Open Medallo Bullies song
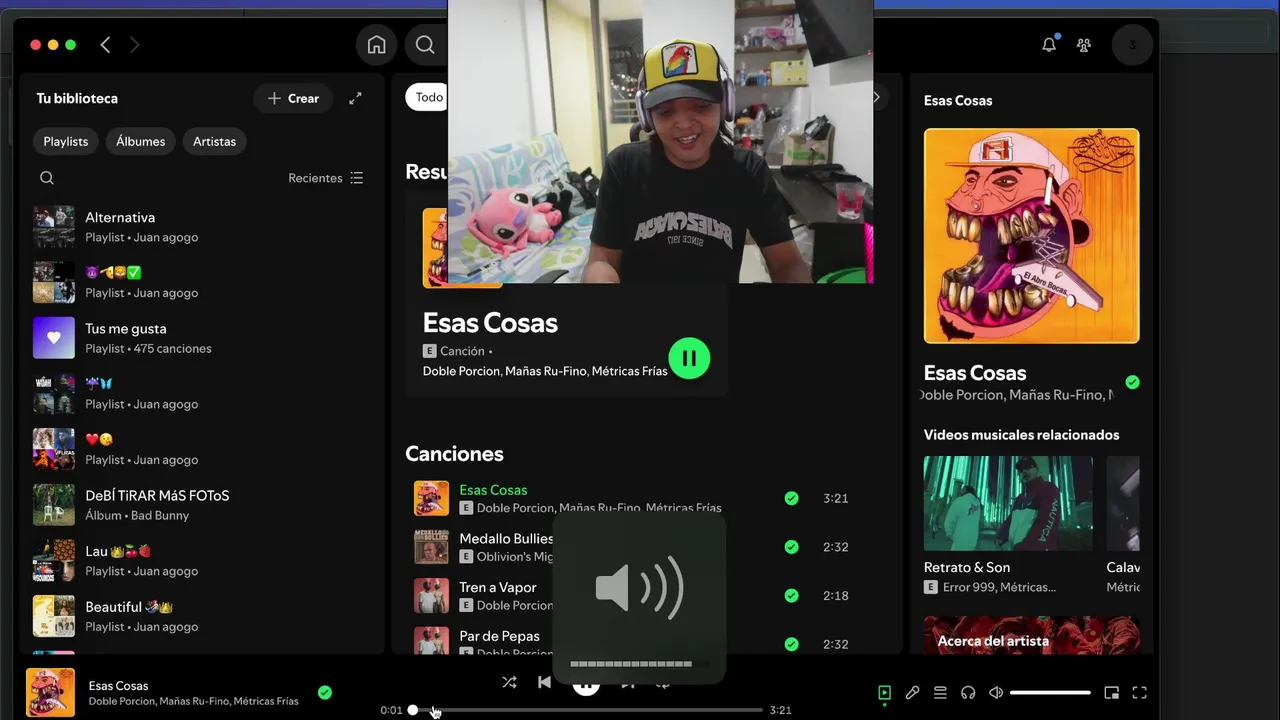The height and width of the screenshot is (720, 1280). [x=506, y=538]
